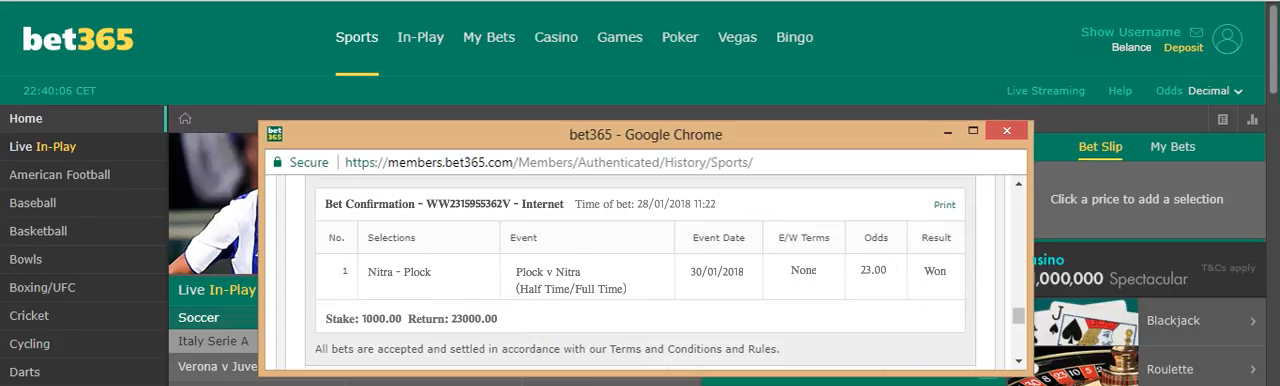Open the Vegas section

(737, 37)
